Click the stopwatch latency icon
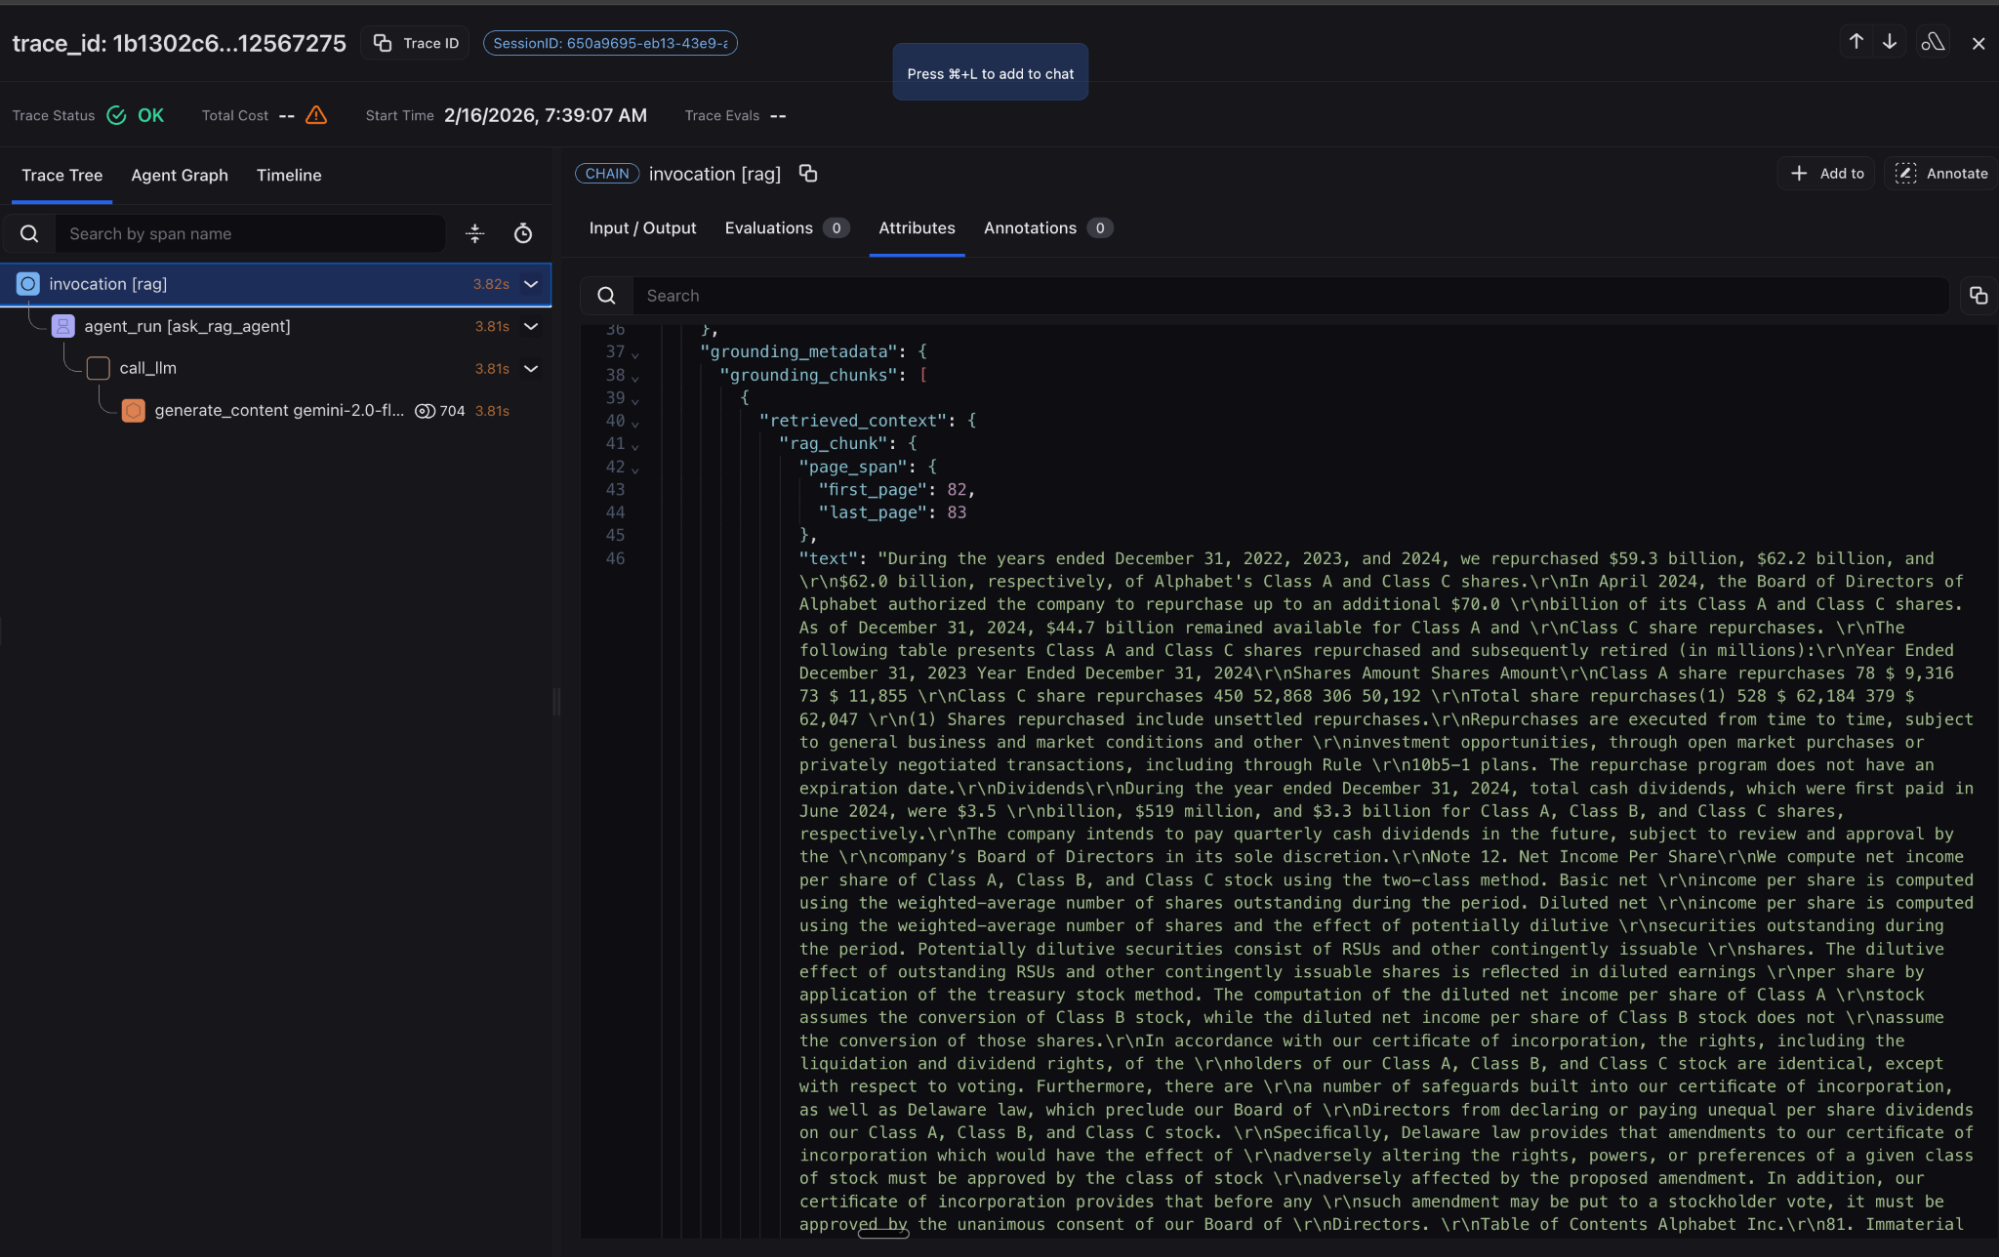Screen dimensions: 1999x1258 click(523, 233)
